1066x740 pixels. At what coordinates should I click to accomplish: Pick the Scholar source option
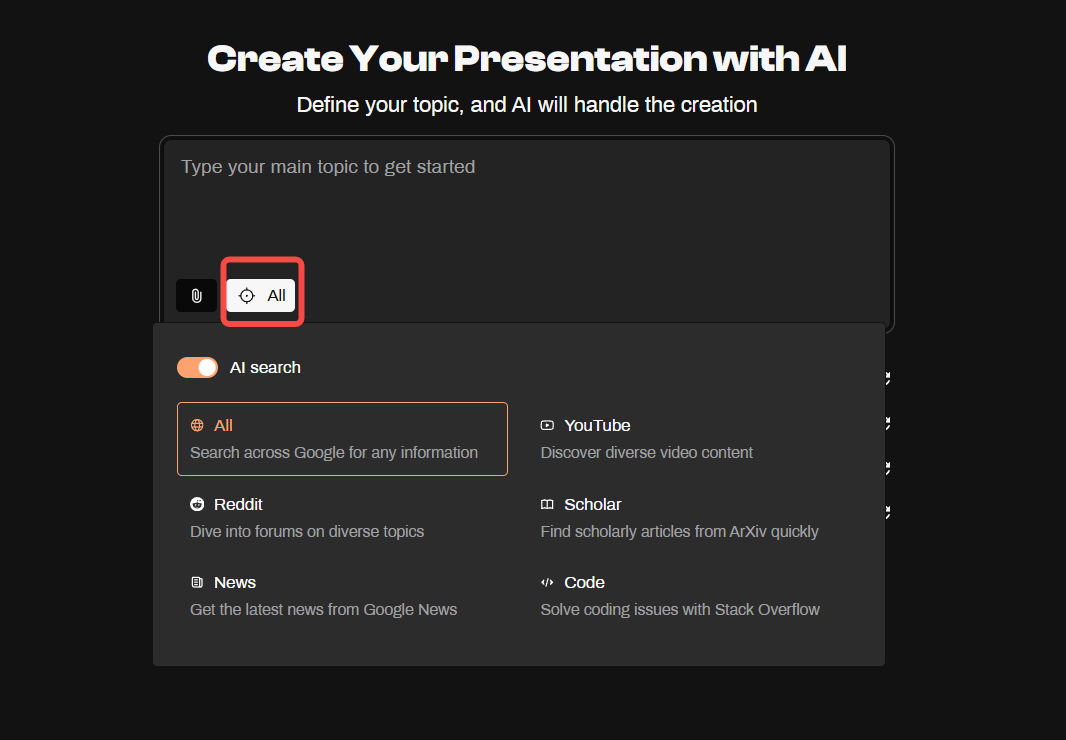692,518
